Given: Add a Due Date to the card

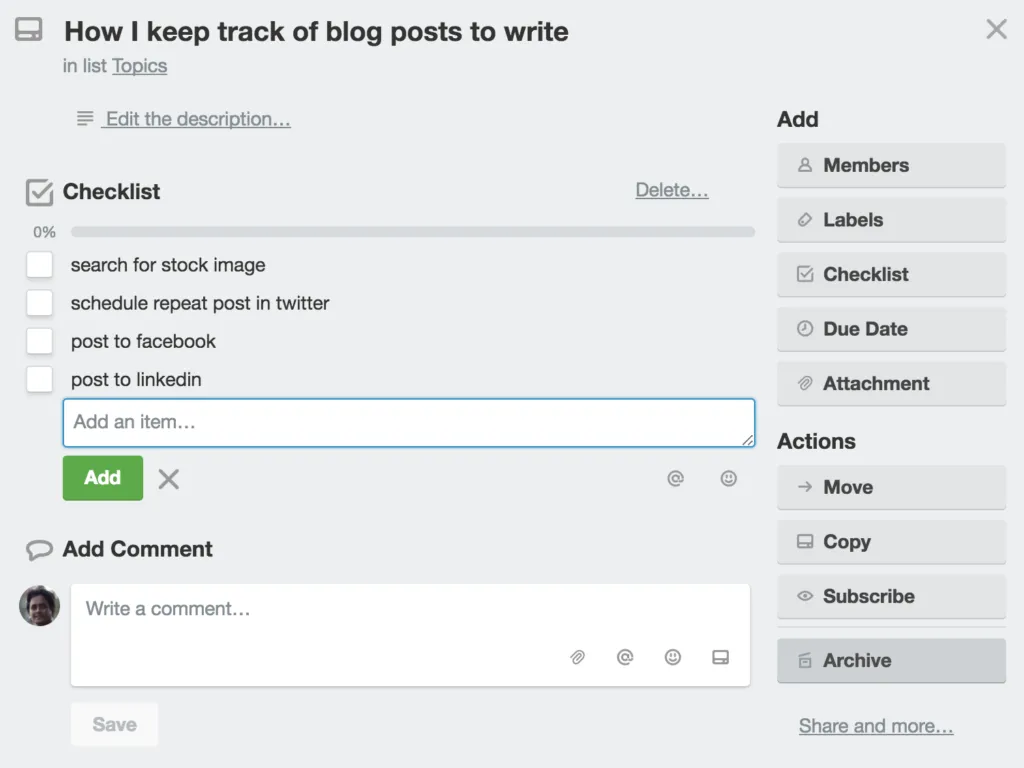Looking at the screenshot, I should tap(890, 328).
